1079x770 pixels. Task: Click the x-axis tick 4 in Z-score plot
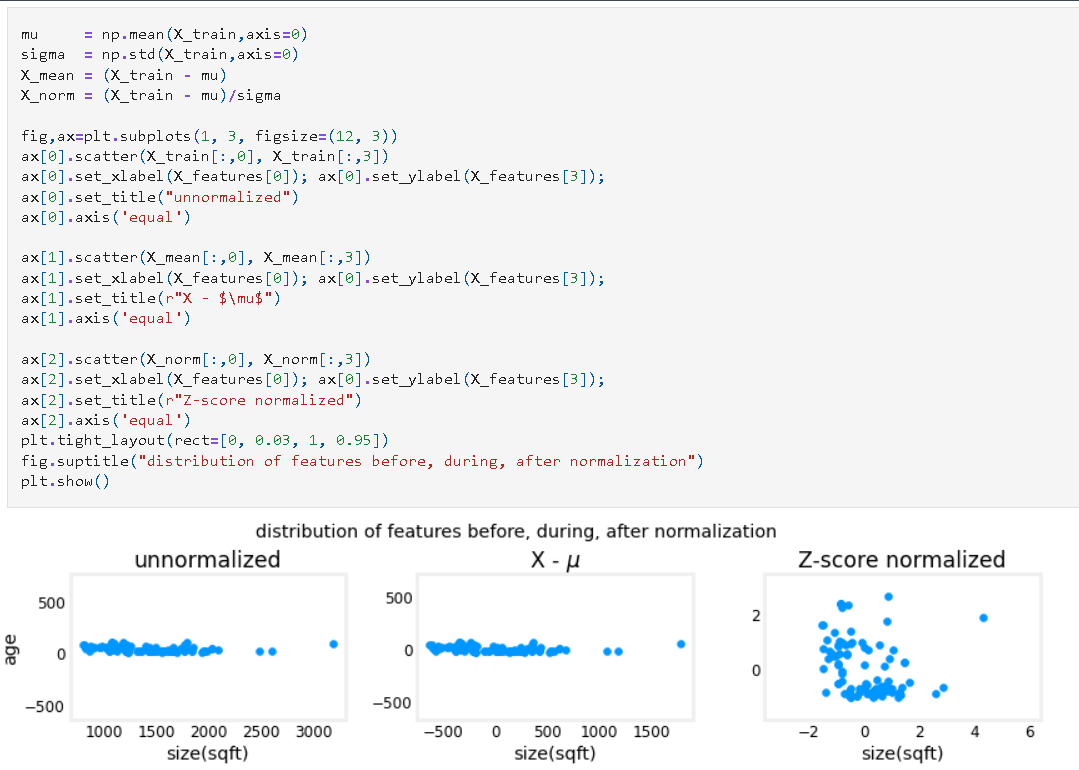click(x=975, y=731)
